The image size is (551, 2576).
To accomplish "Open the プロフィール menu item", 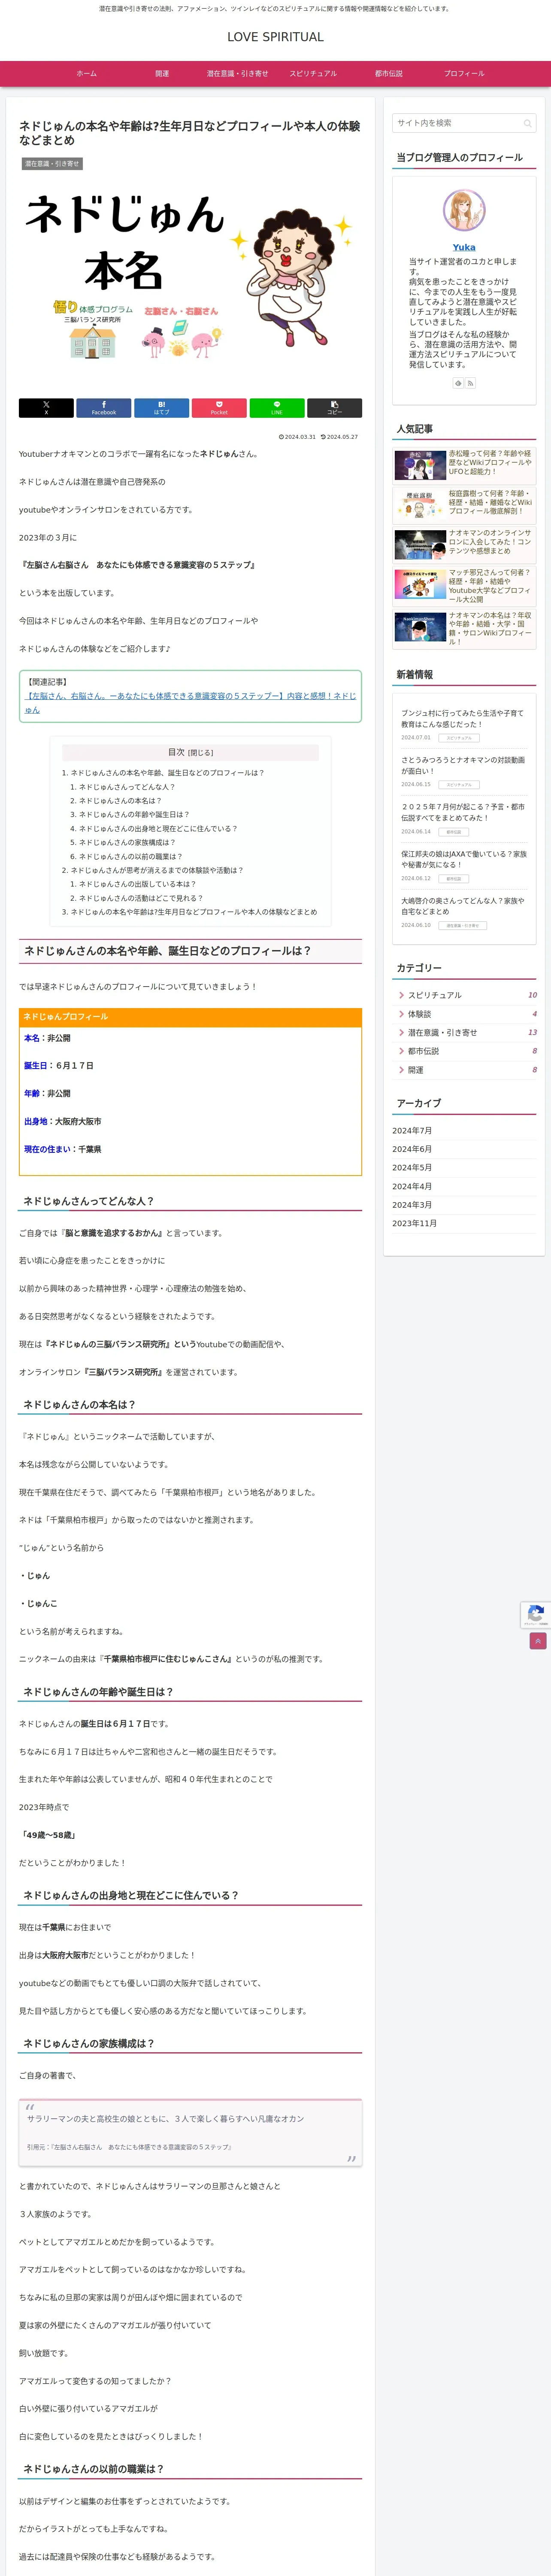I will [464, 74].
